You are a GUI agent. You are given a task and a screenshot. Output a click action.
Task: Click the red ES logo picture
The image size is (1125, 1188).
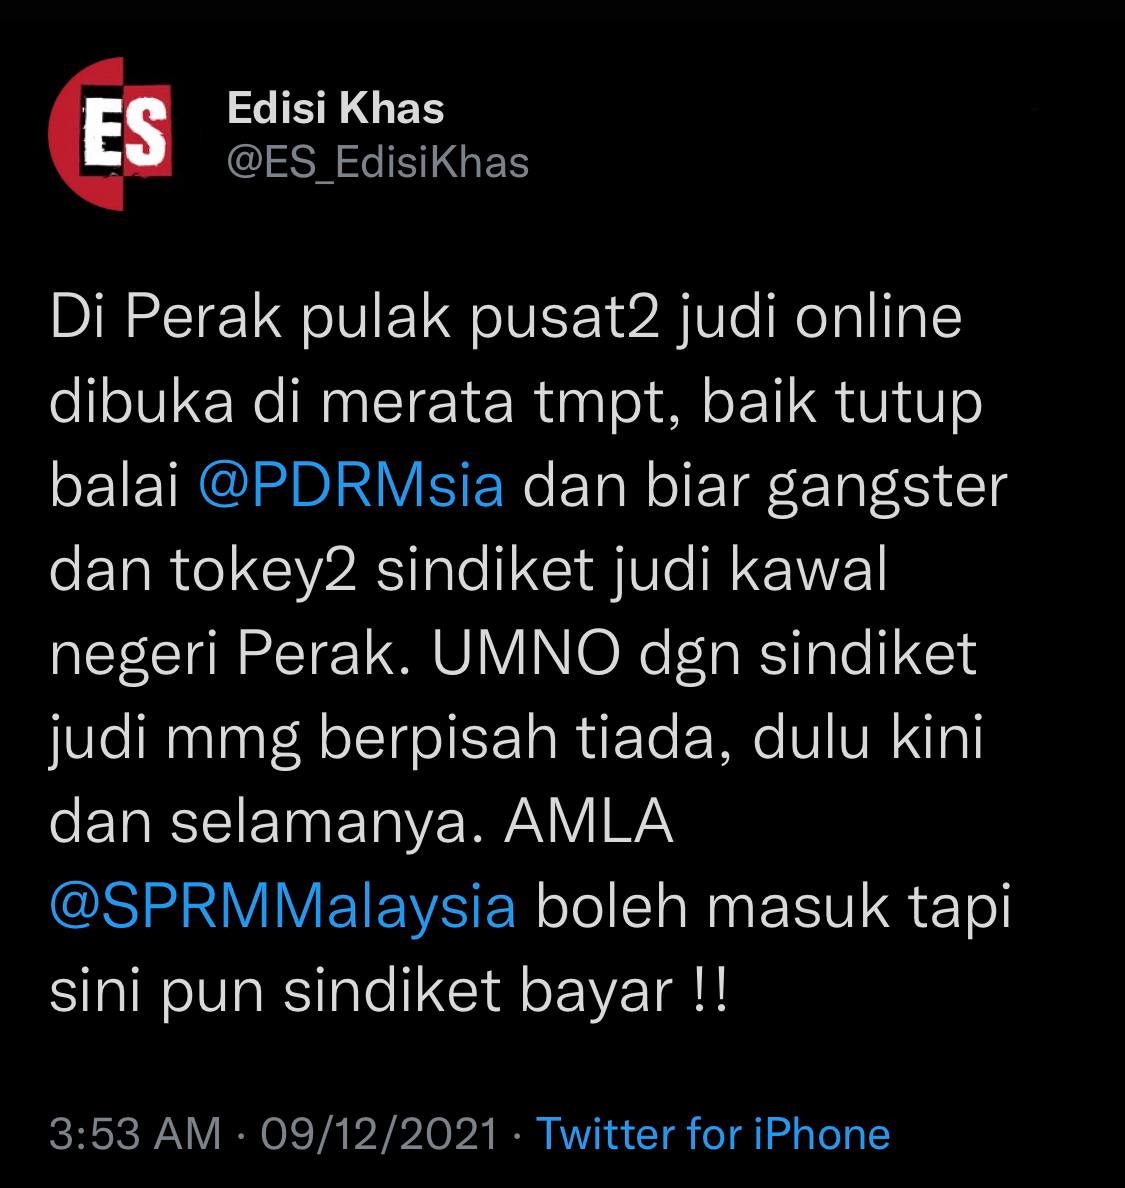pyautogui.click(x=111, y=133)
